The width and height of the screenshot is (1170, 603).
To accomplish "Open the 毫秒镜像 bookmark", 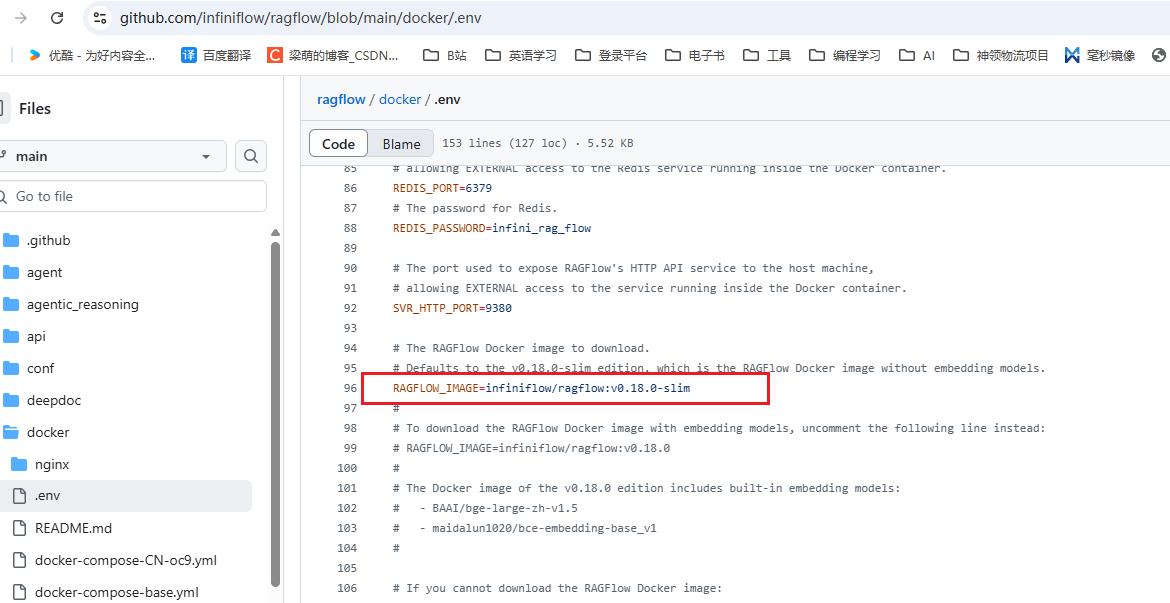I will pos(1100,55).
